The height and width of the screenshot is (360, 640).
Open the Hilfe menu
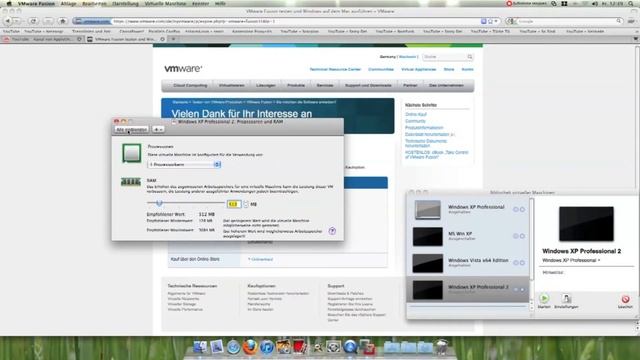220,3
